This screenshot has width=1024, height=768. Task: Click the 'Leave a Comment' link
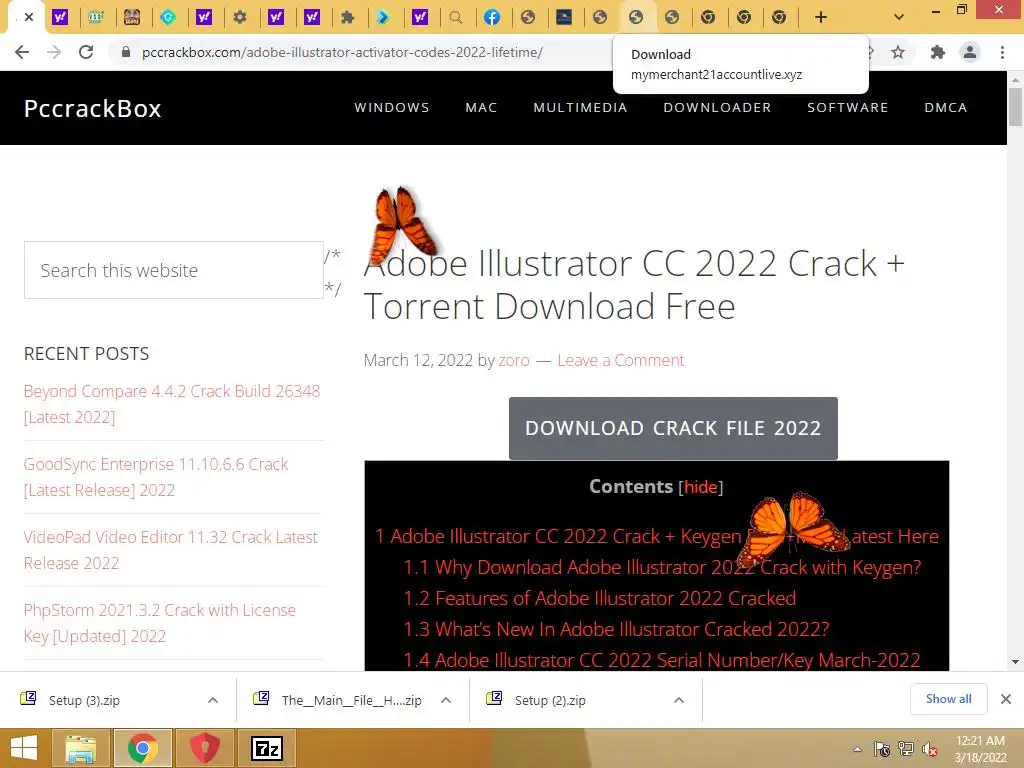620,360
